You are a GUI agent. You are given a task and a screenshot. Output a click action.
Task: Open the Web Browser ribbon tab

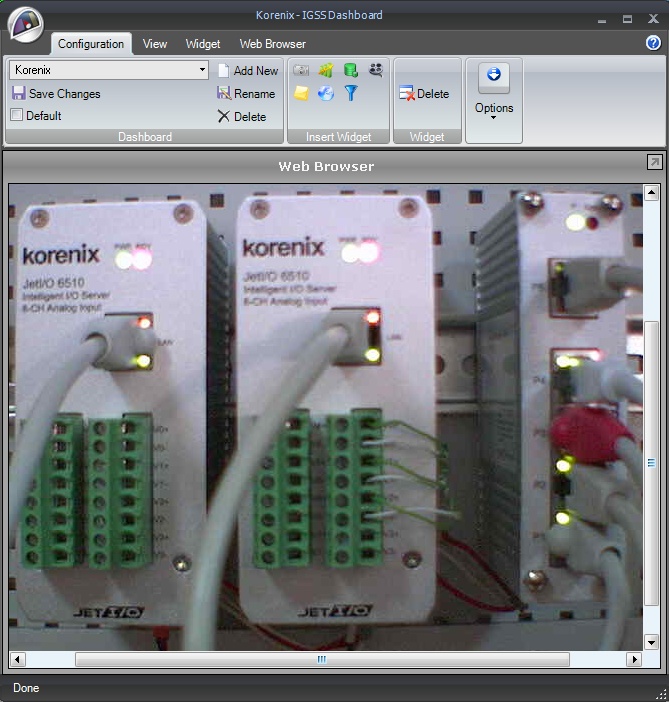pos(273,44)
